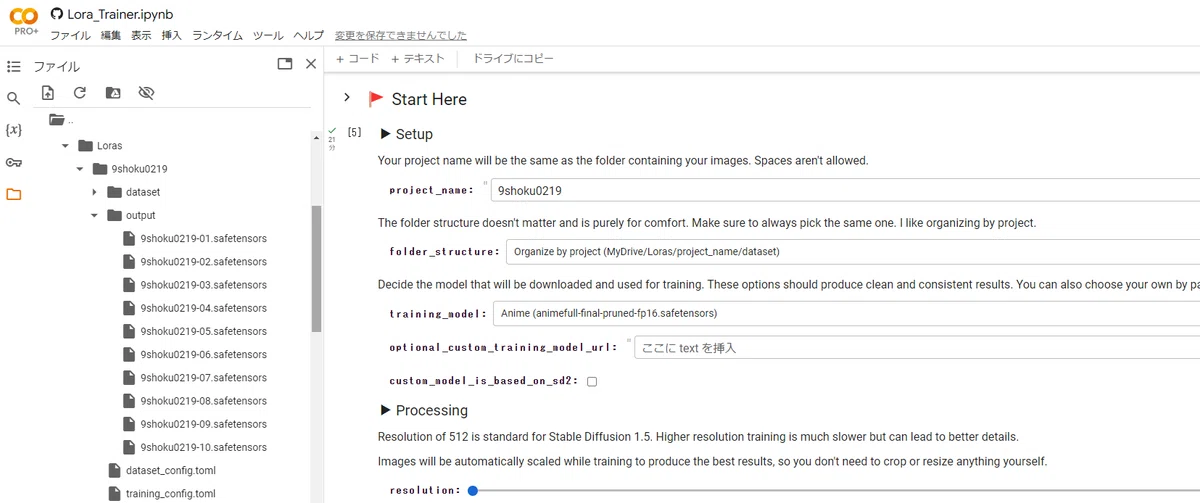Viewport: 1200px width, 503px height.
Task: Click the GitHub icon beside notebook title
Action: point(57,14)
